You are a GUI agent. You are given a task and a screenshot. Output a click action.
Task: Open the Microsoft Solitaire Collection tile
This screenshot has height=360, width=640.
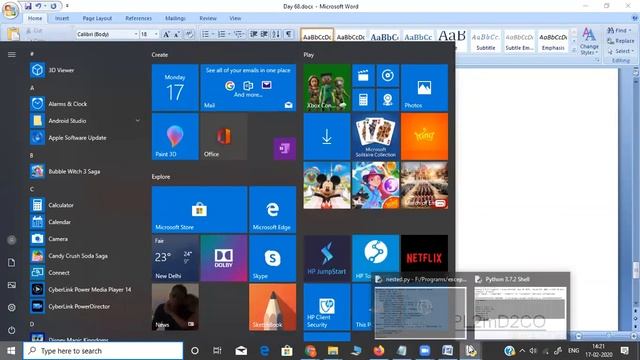pyautogui.click(x=376, y=136)
